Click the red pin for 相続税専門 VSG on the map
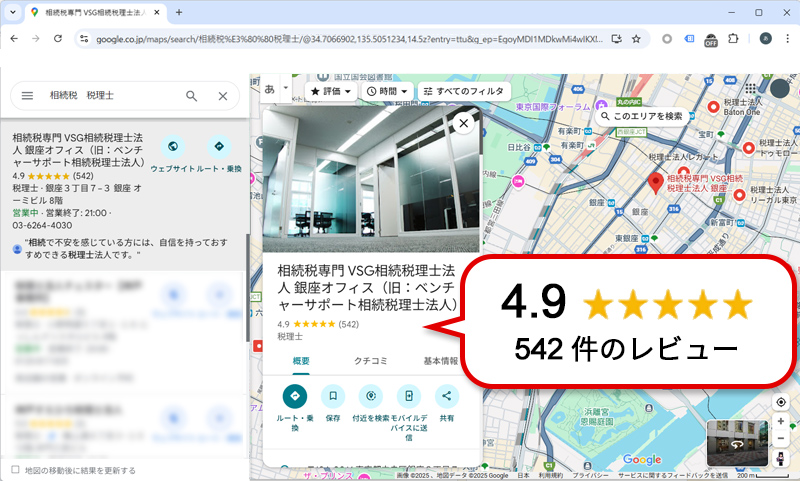800x481 pixels. point(656,183)
